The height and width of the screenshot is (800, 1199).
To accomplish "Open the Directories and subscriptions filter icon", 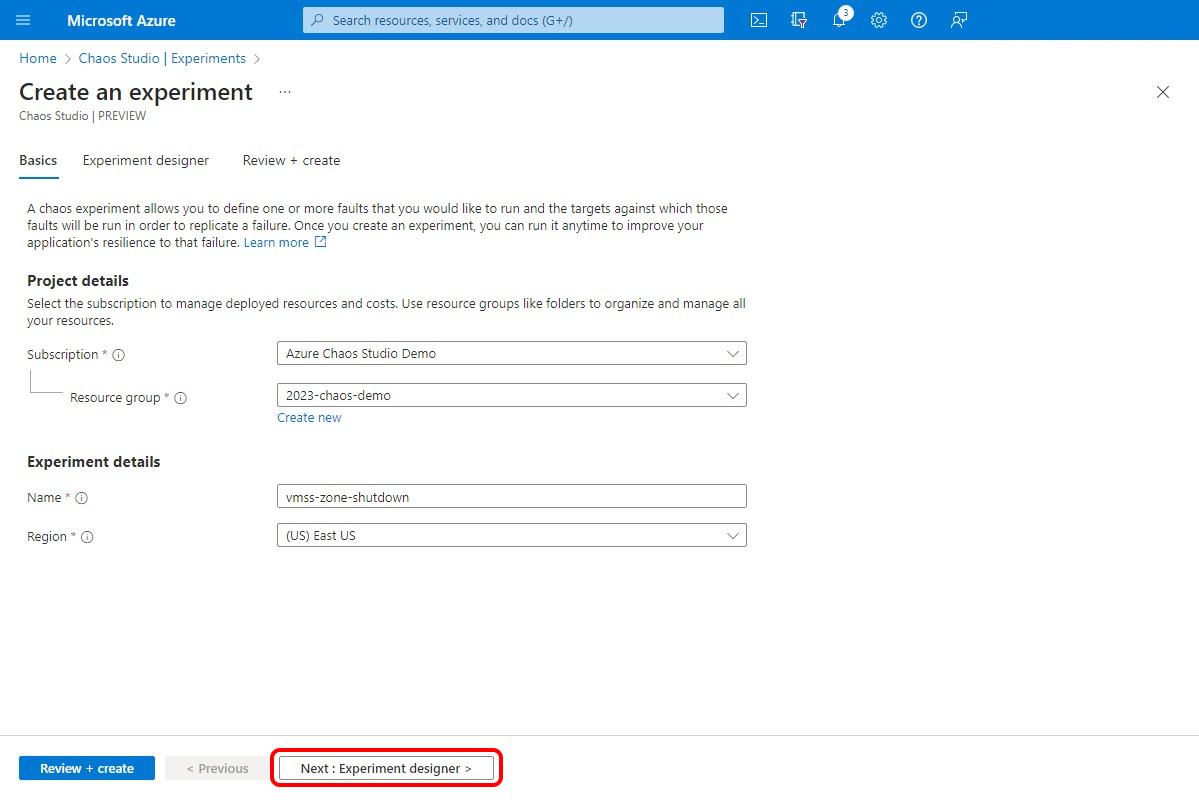I will pos(799,20).
